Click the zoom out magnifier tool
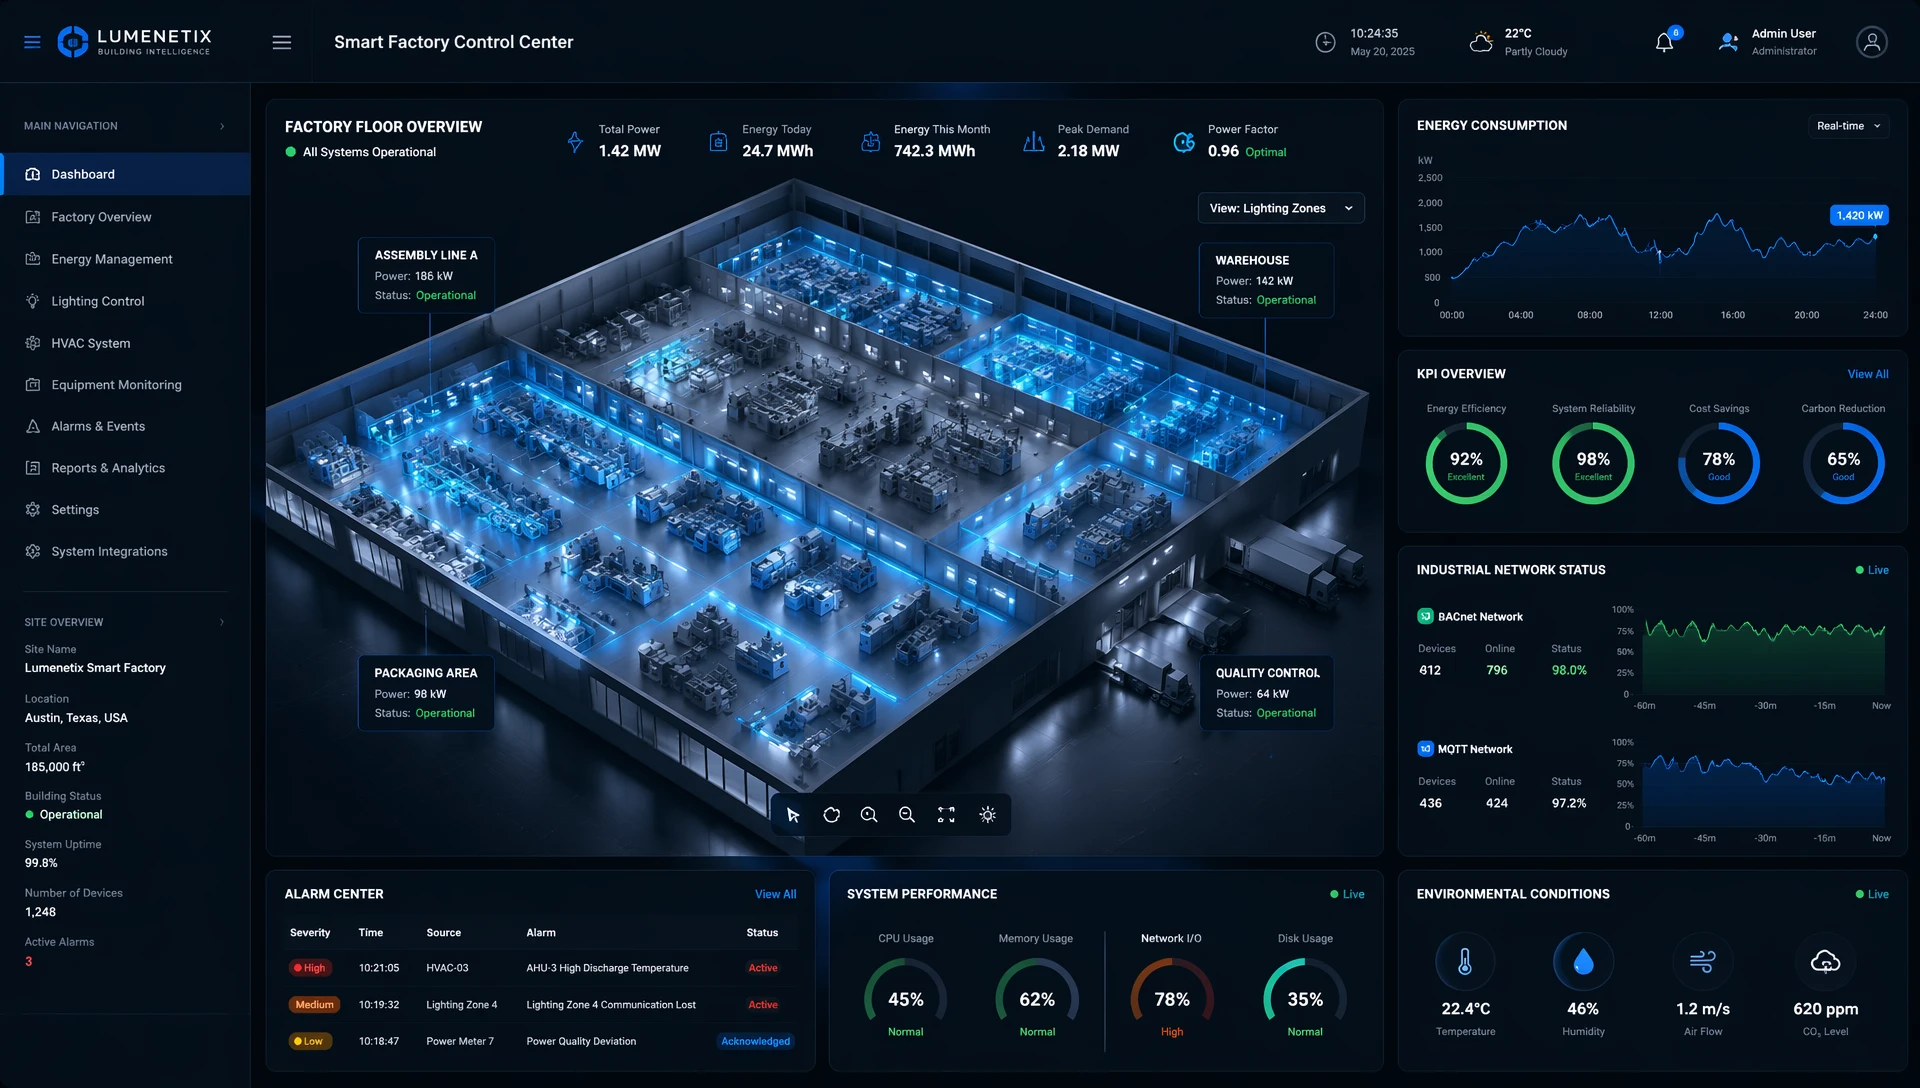 pos(907,815)
